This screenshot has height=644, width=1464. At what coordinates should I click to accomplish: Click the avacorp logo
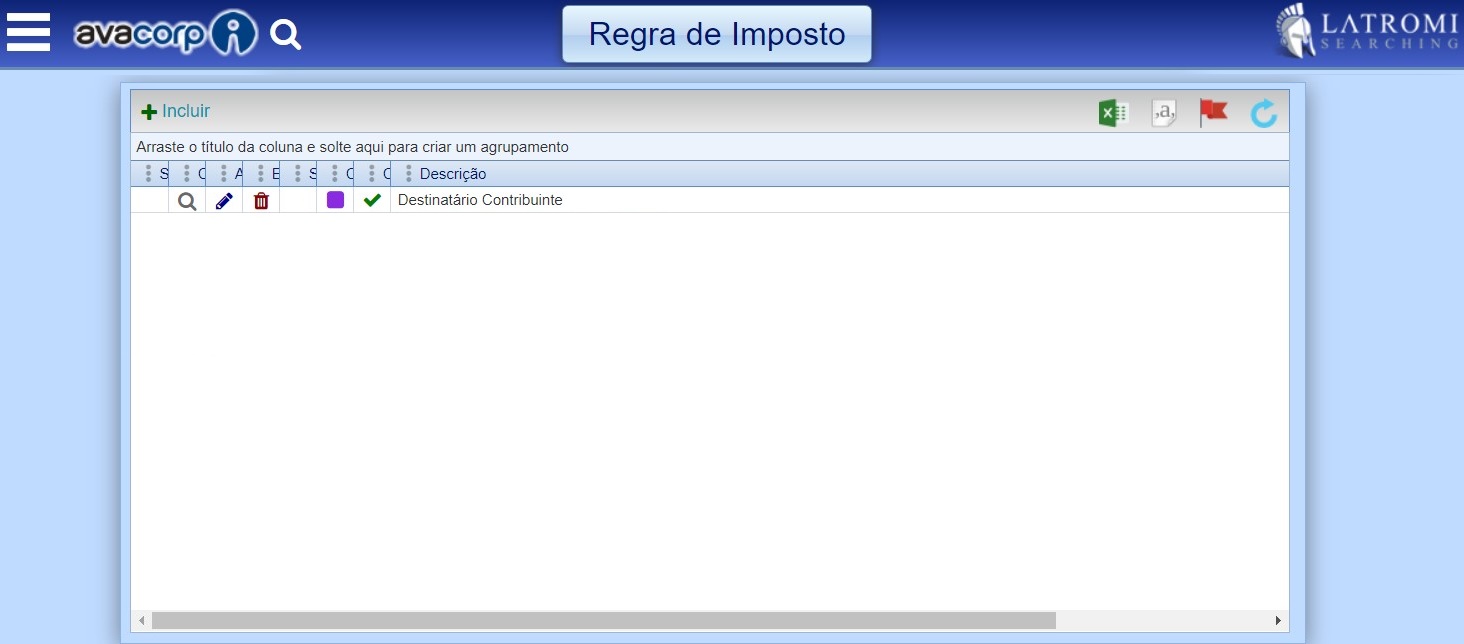(165, 35)
